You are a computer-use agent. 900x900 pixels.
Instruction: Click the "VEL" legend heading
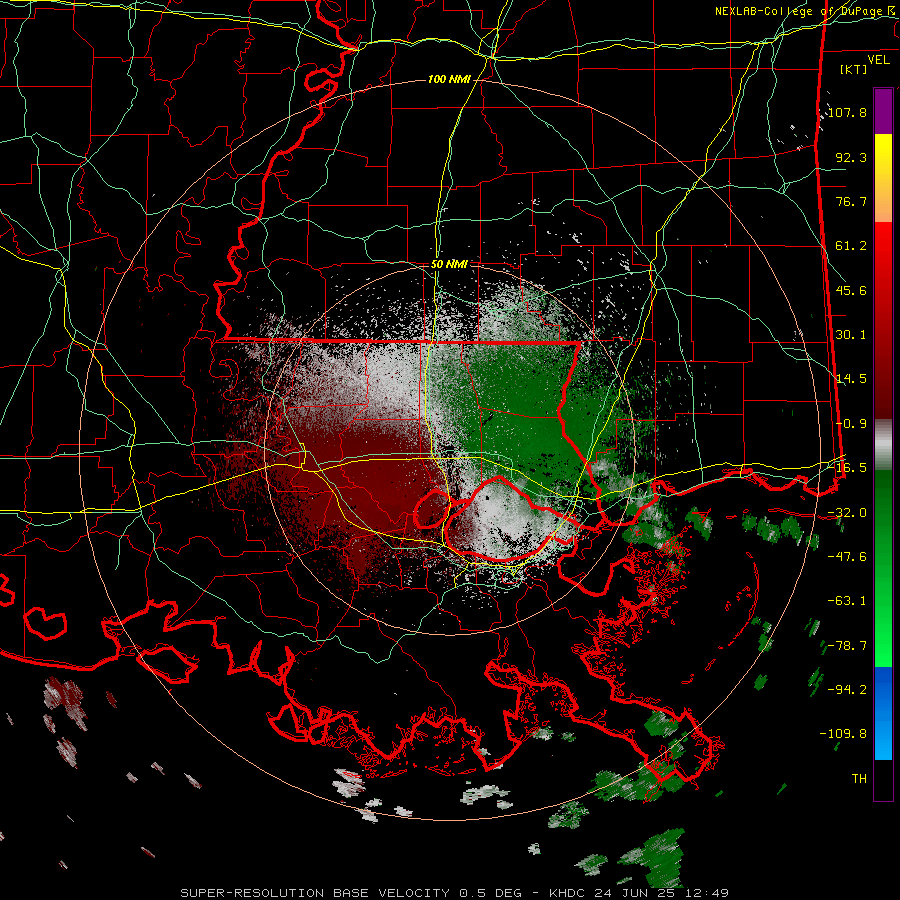878,60
